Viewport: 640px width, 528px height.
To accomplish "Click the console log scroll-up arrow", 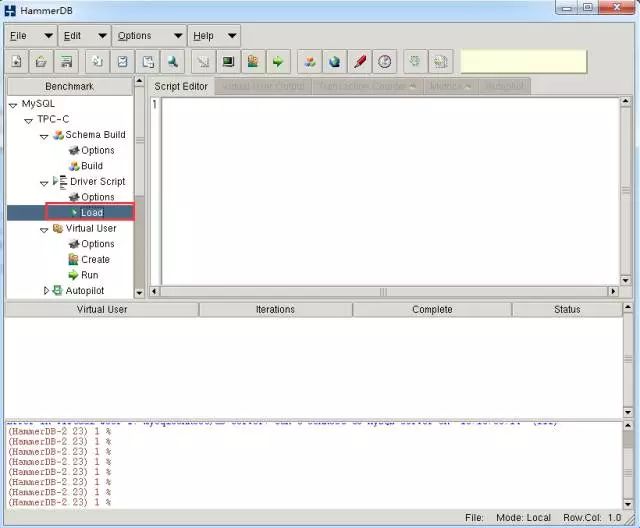I will click(x=628, y=426).
